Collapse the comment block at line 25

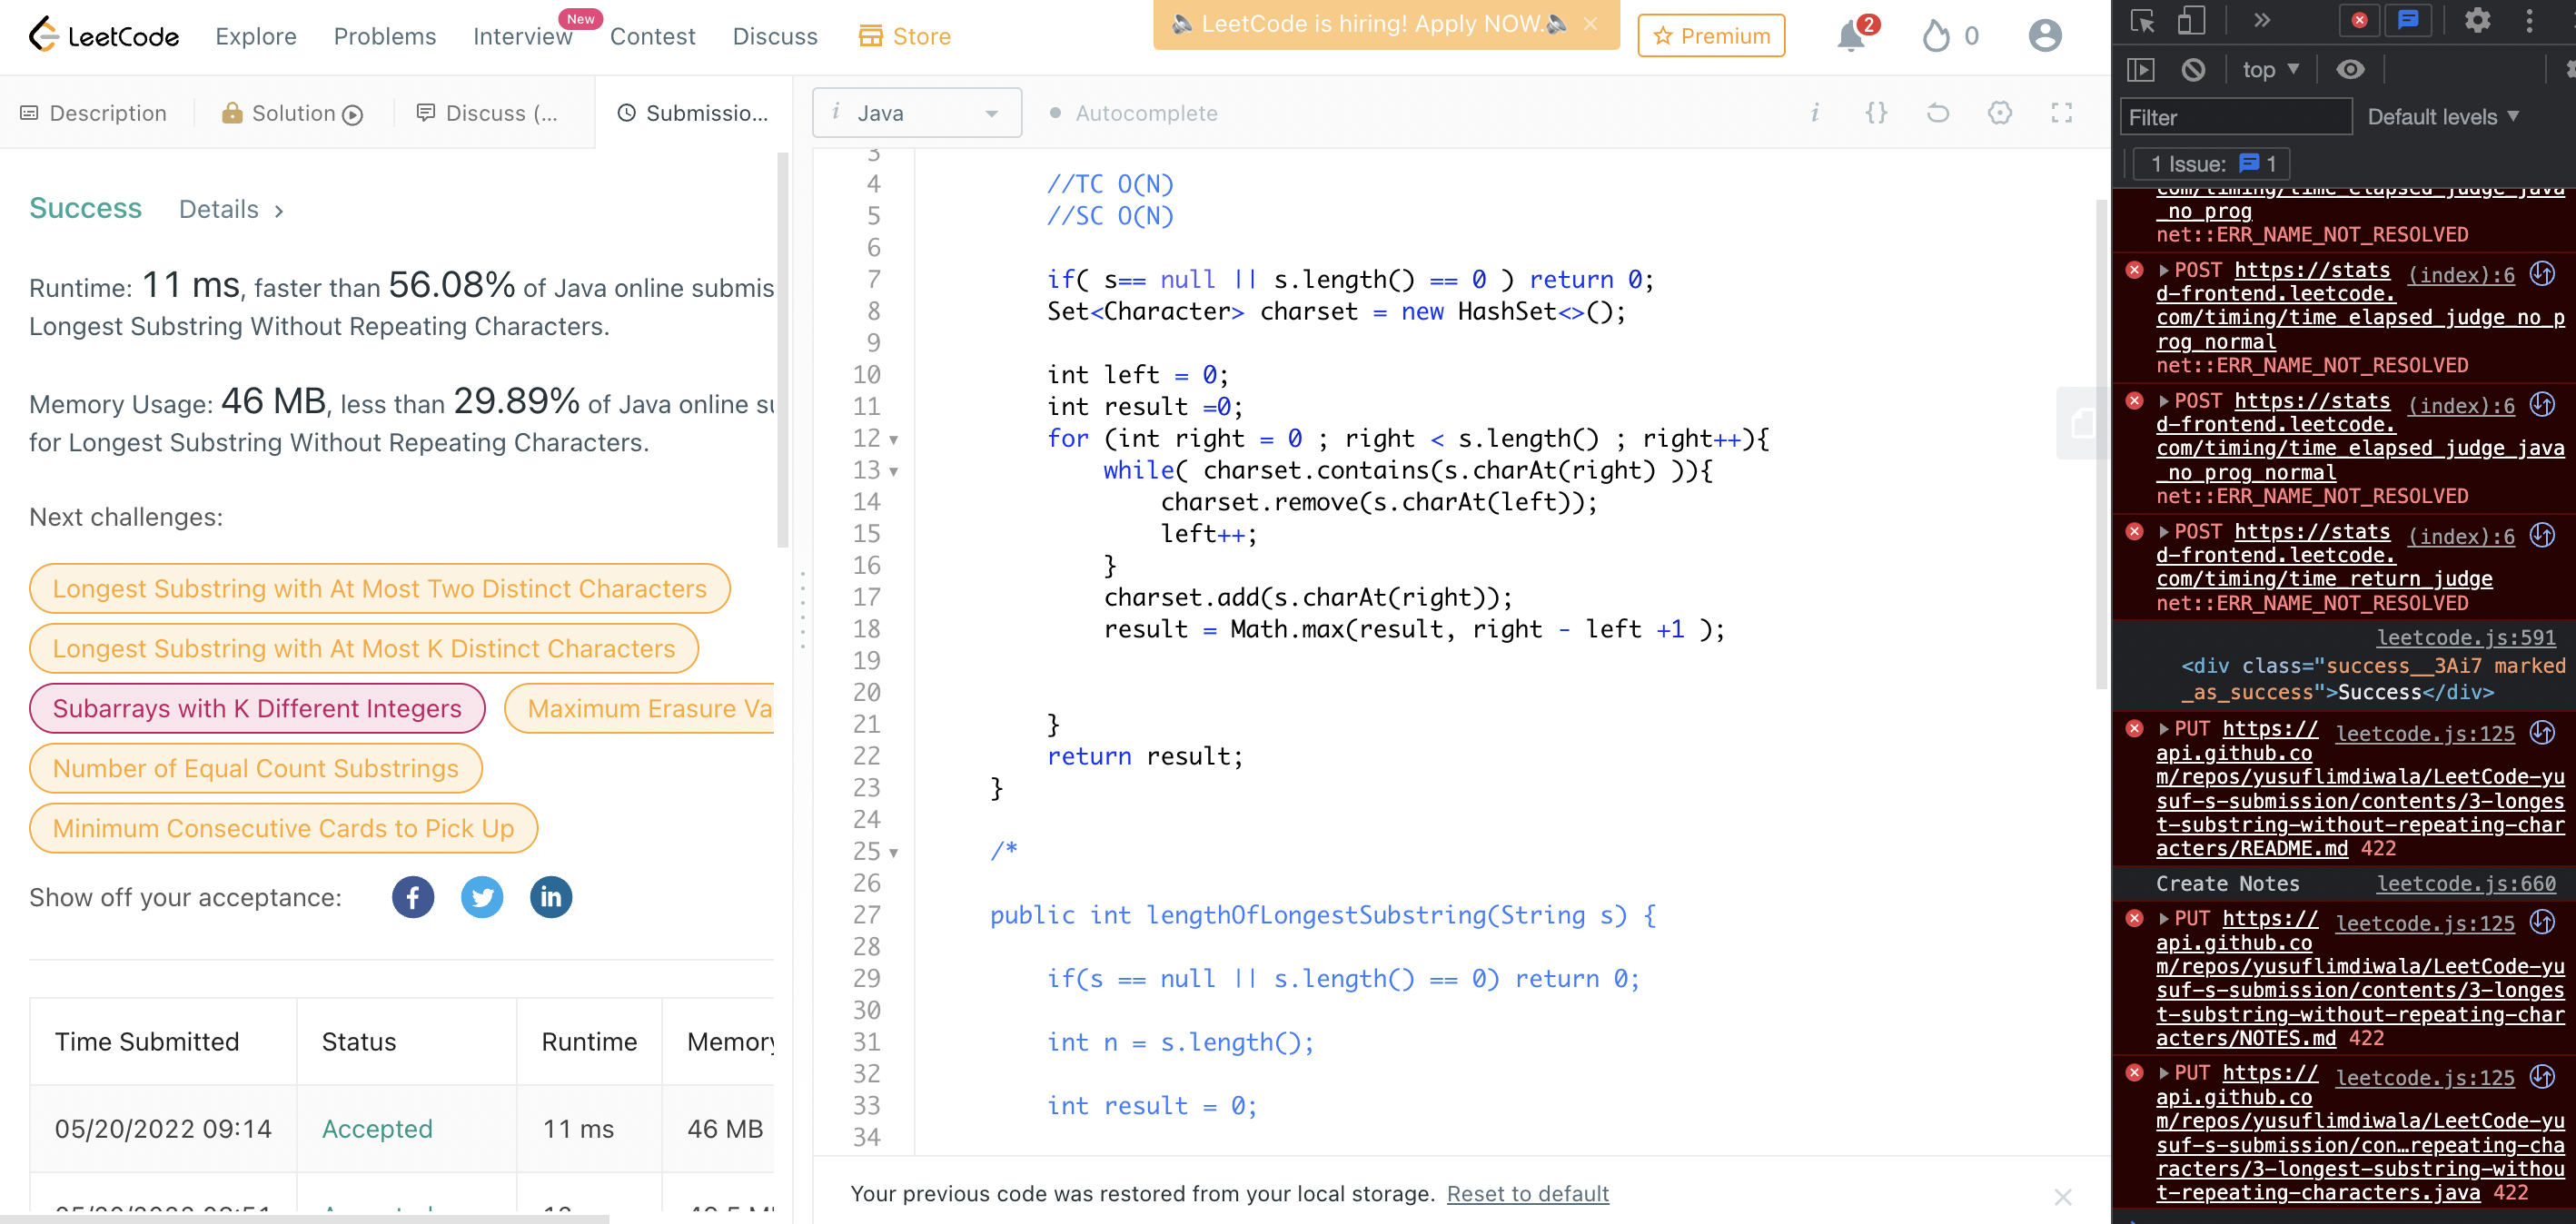tap(893, 853)
